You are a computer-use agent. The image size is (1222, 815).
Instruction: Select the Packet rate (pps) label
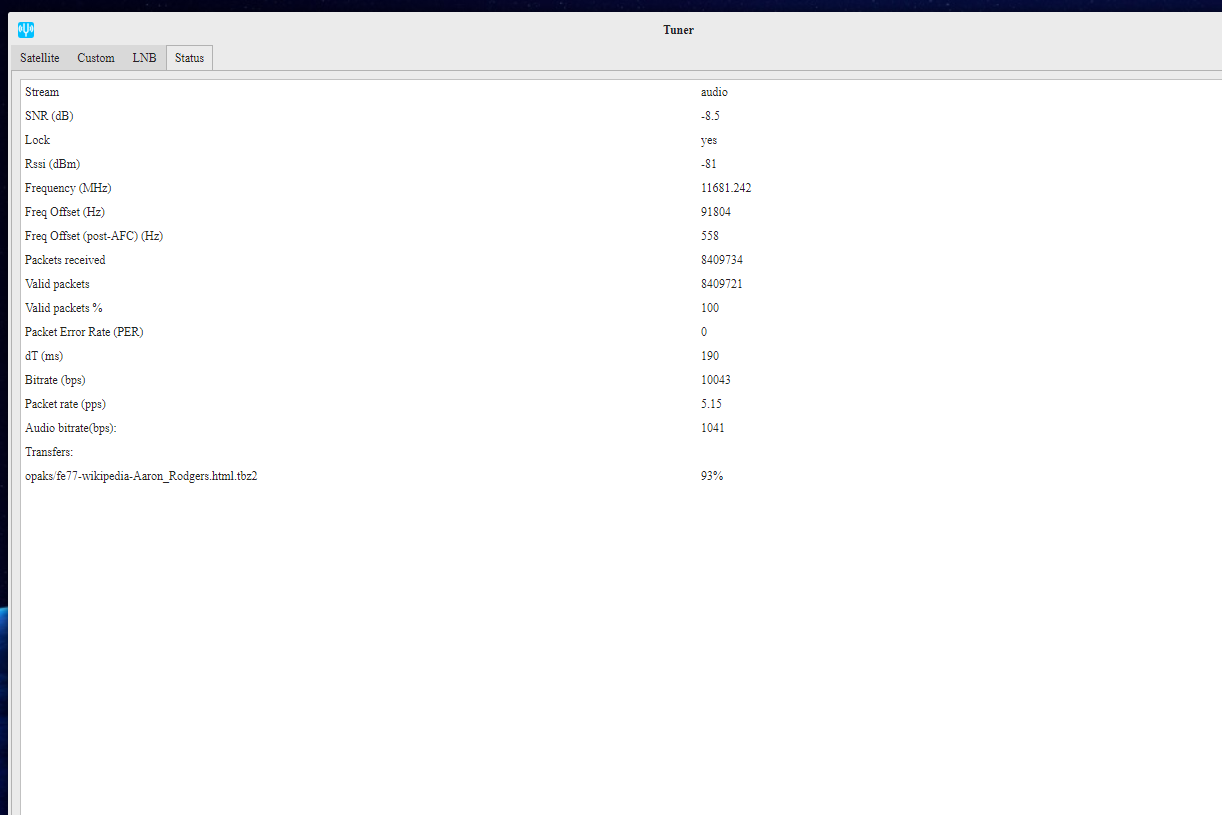[65, 404]
